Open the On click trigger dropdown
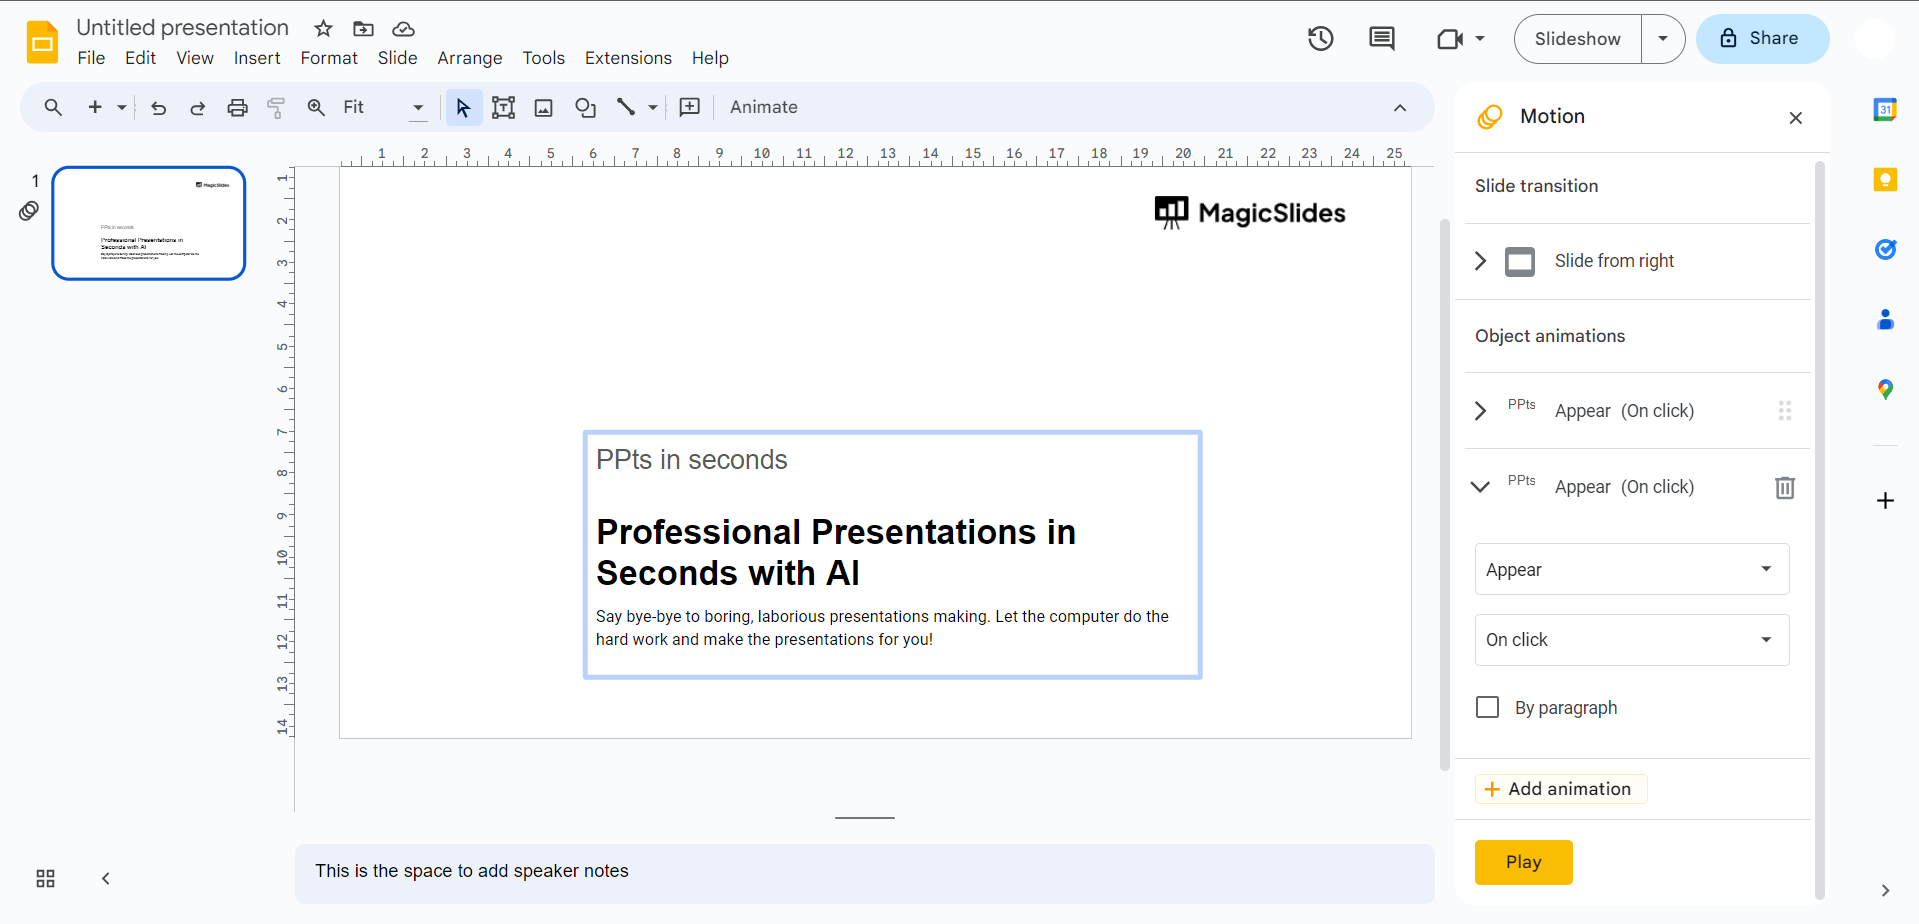This screenshot has width=1919, height=924. (x=1632, y=639)
